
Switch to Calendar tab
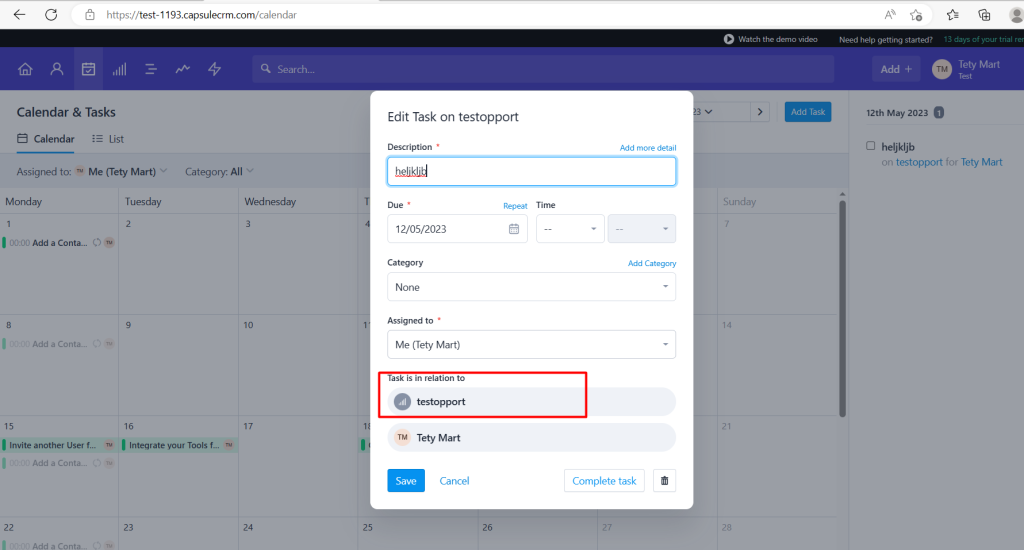tap(46, 139)
